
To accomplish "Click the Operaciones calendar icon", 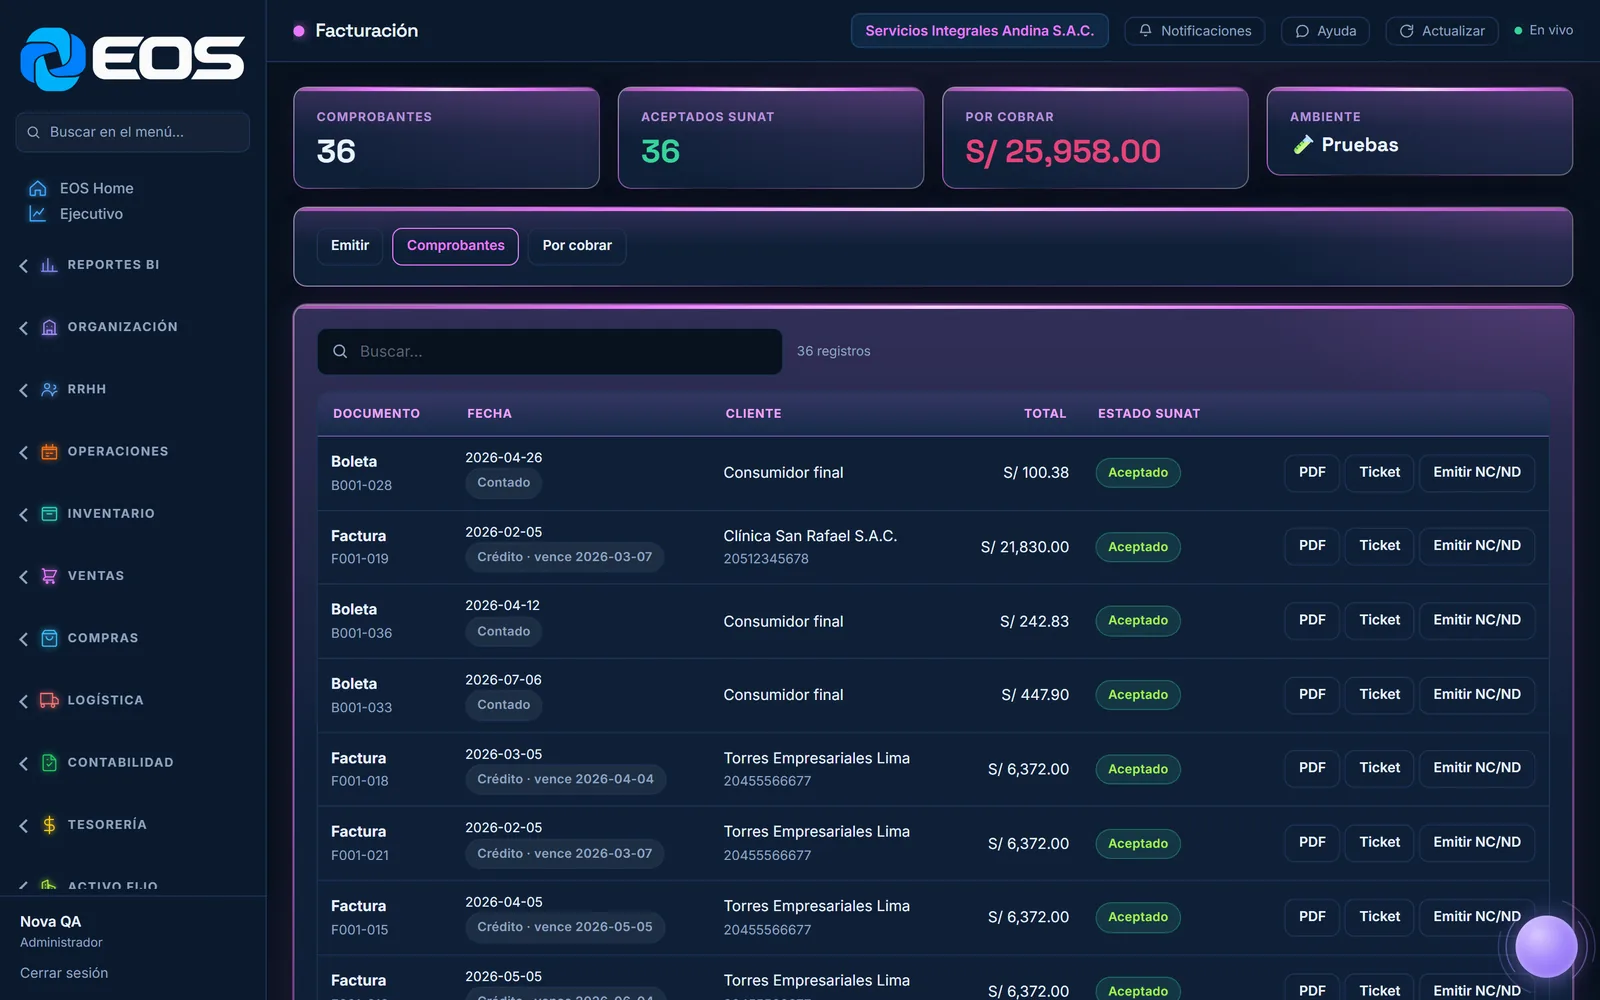I will click(x=49, y=452).
